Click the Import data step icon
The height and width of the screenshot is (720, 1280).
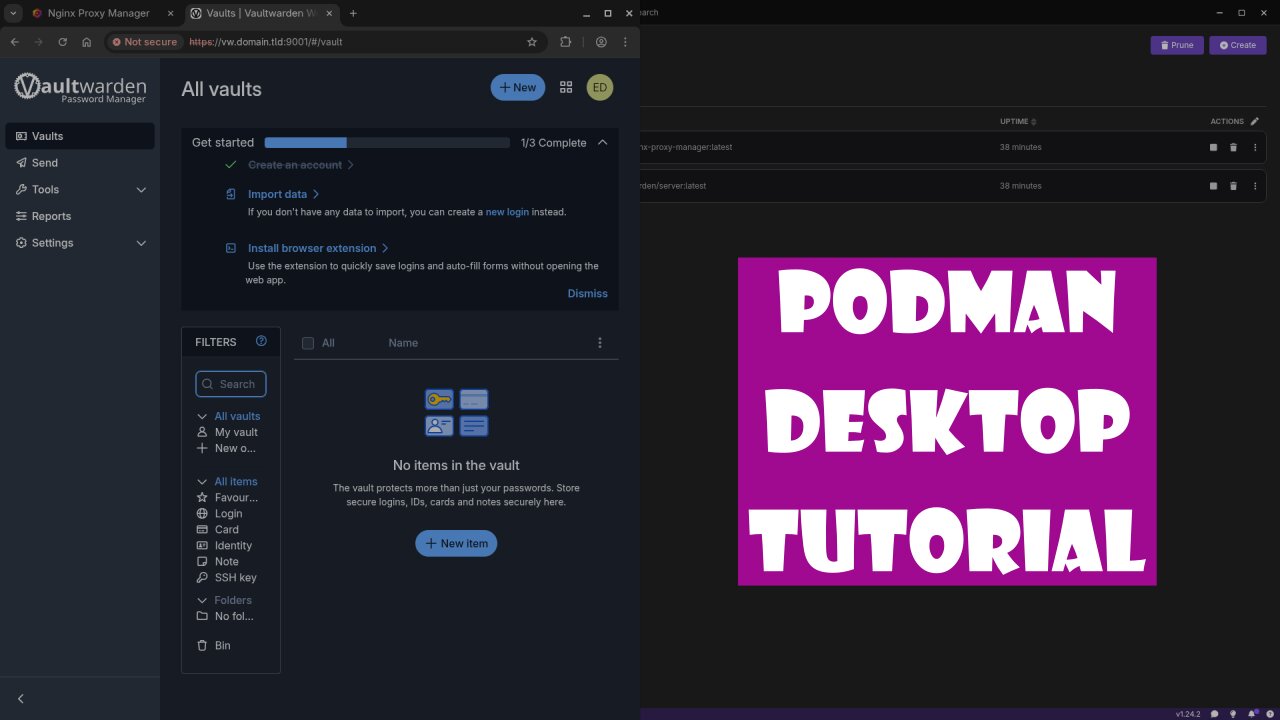point(231,194)
